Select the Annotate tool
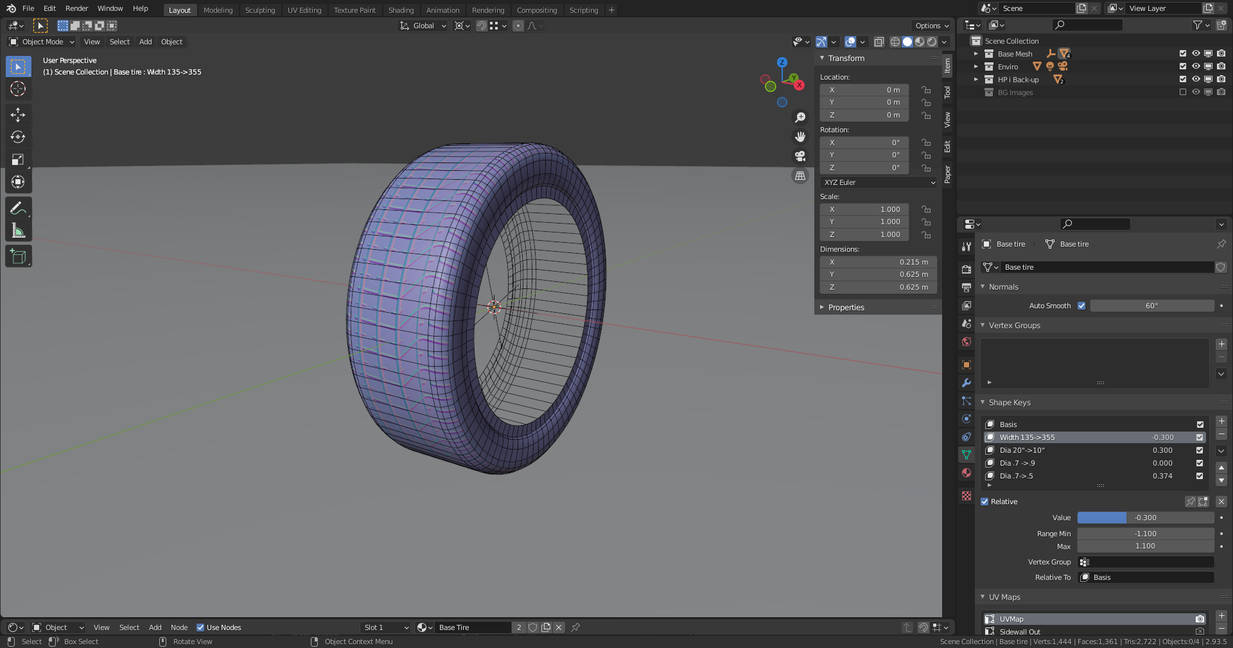The width and height of the screenshot is (1233, 648). pos(18,208)
